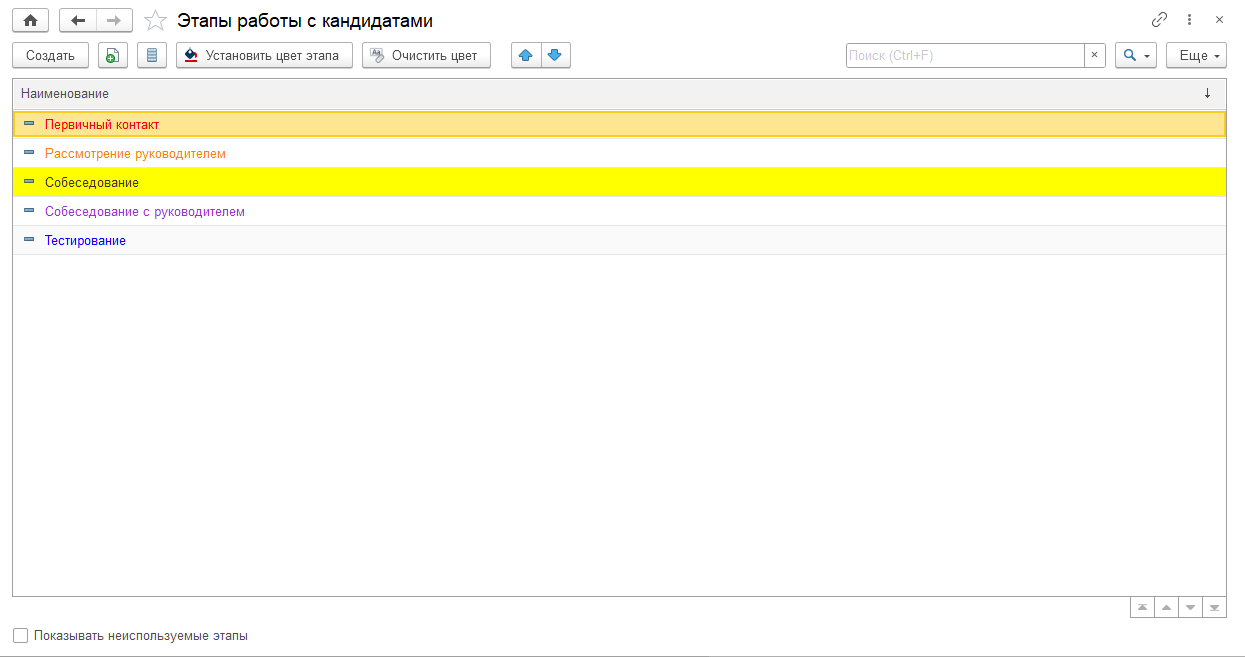The image size is (1245, 657).
Task: Click the row icon beside Тестирование
Action: [29, 240]
